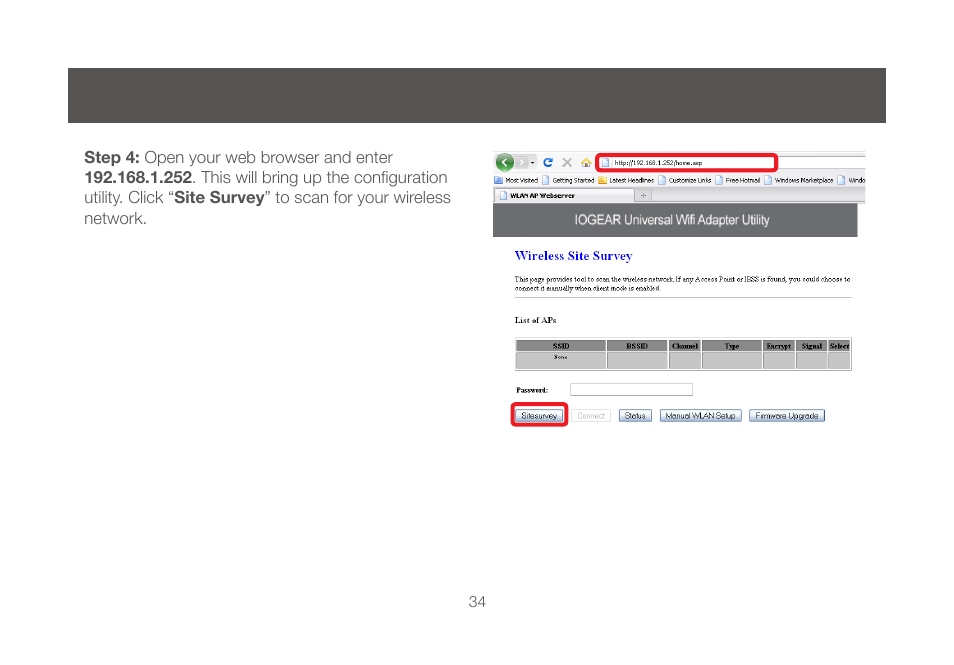Image resolution: width=954 pixels, height=665 pixels.
Task: Click the Select column header
Action: (839, 346)
